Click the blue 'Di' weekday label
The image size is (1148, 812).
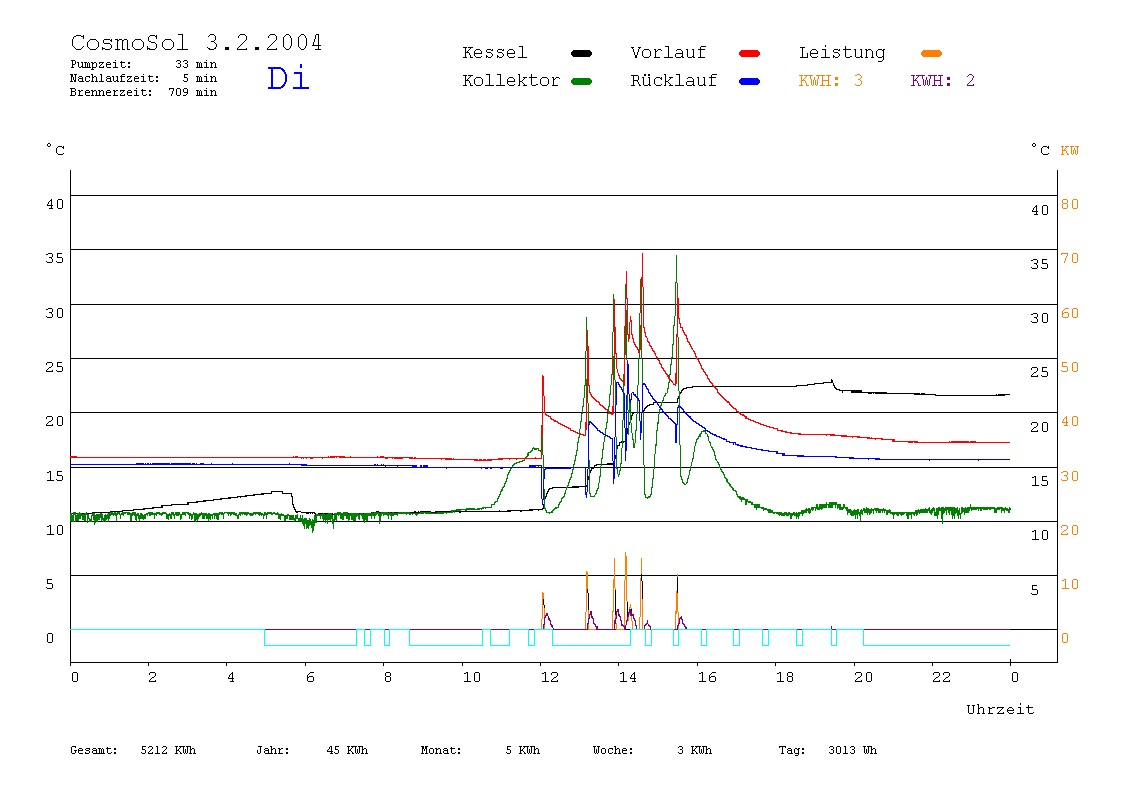[x=288, y=78]
